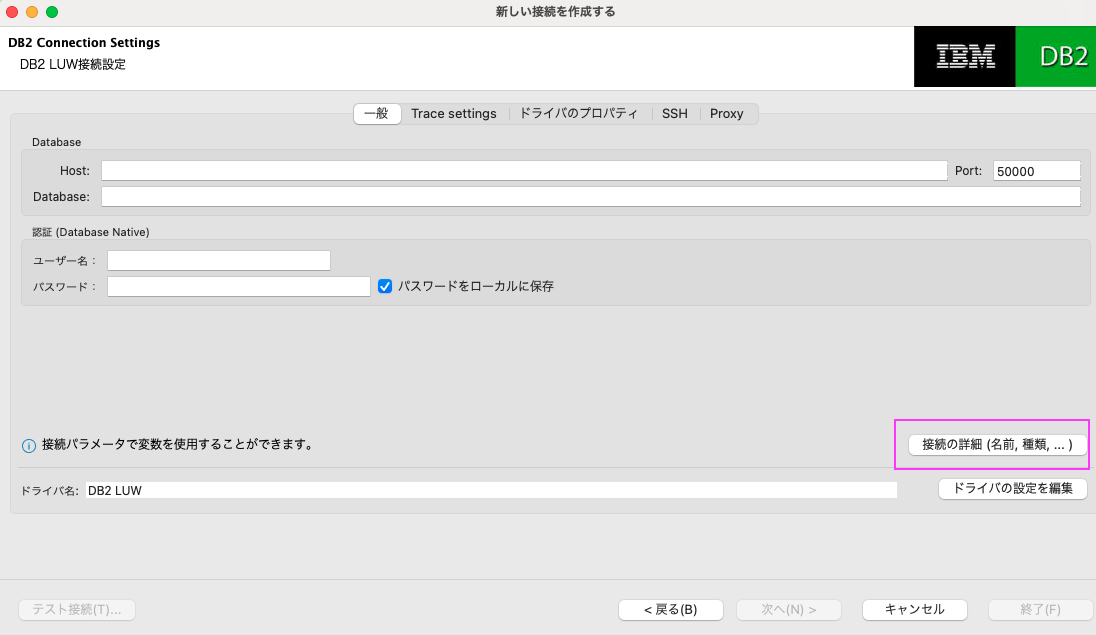Image resolution: width=1096 pixels, height=635 pixels.
Task: Focus the Database name input field
Action: 591,197
